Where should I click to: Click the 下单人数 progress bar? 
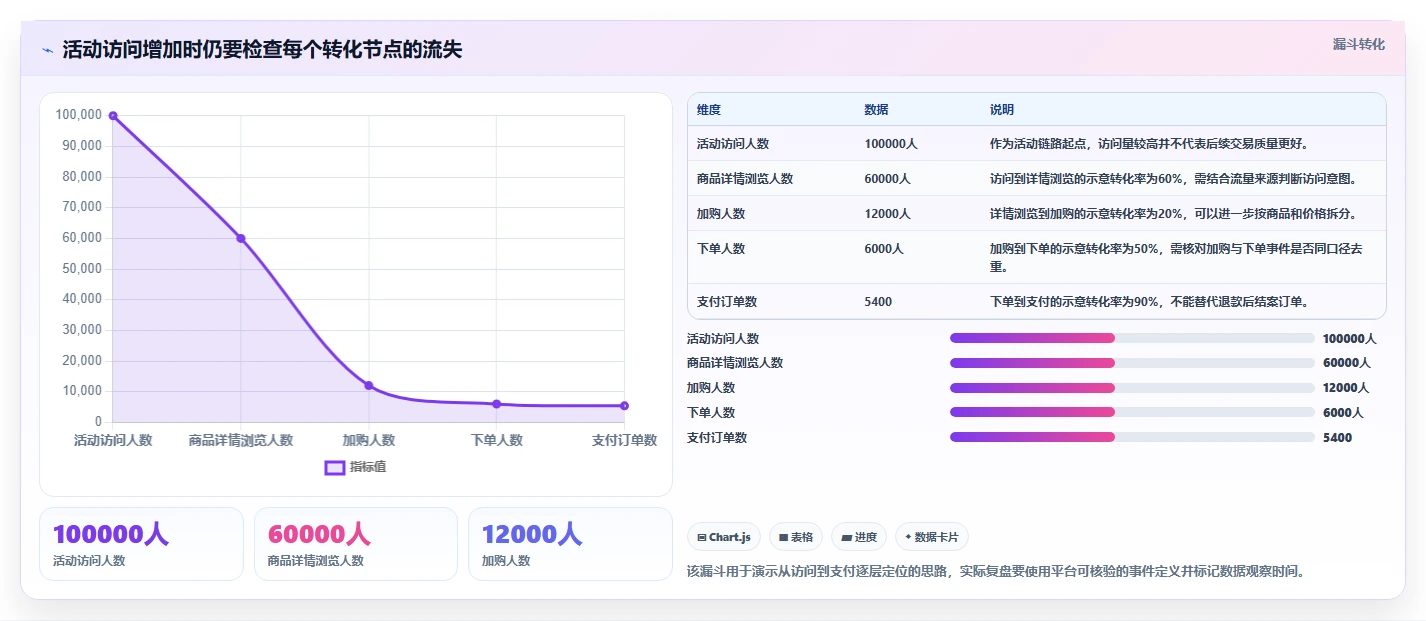coord(1132,412)
